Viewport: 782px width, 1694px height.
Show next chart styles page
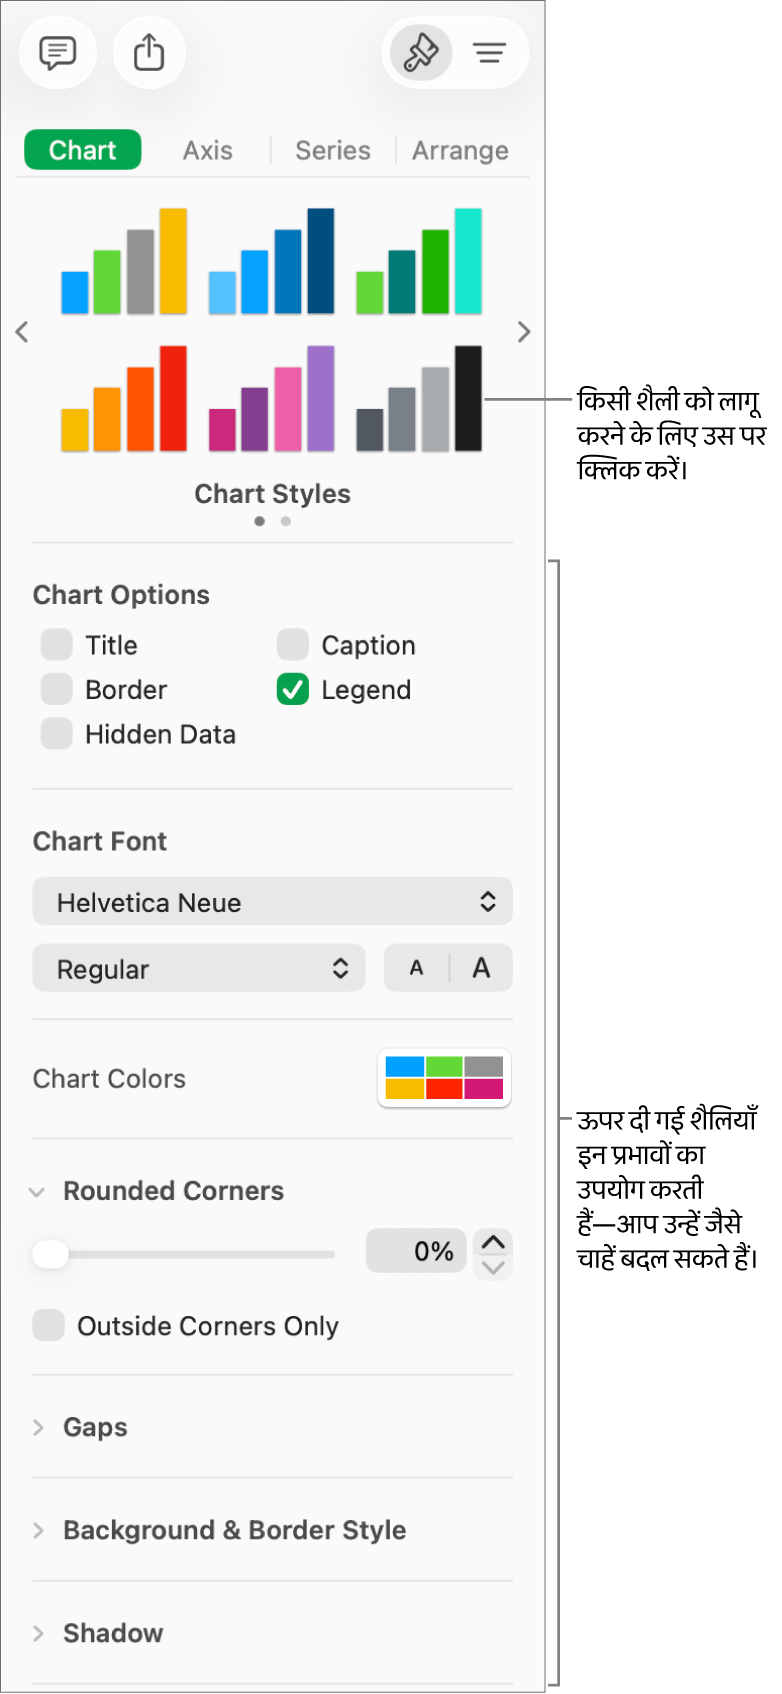tap(524, 332)
